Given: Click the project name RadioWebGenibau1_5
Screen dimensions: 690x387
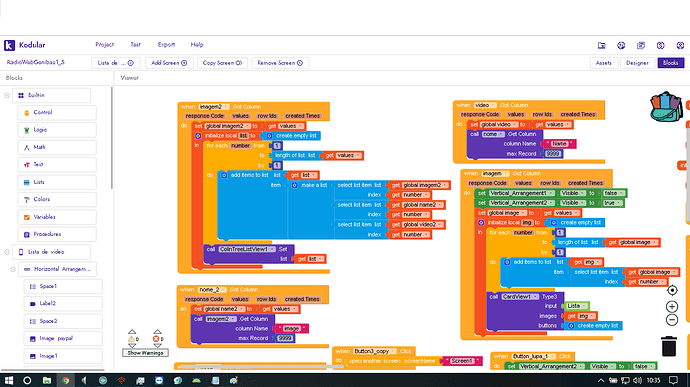Looking at the screenshot, I should [x=35, y=63].
